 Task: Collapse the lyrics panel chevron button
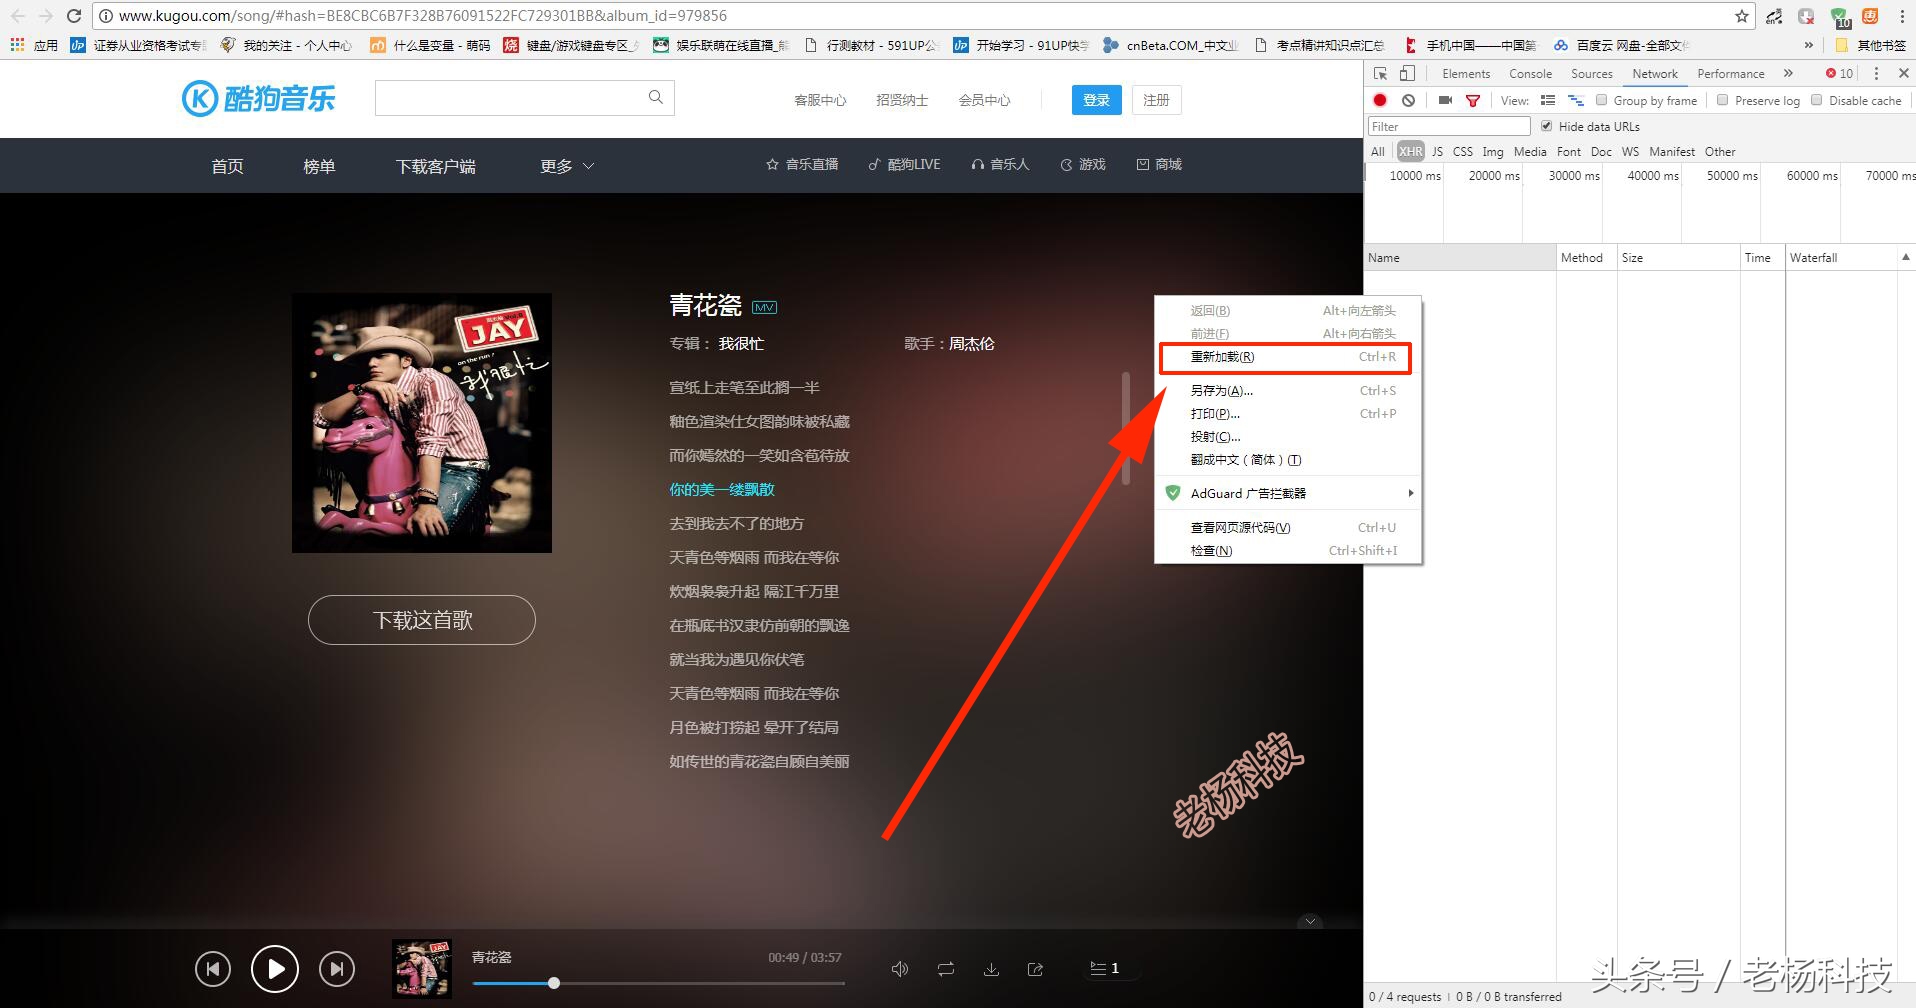pyautogui.click(x=1310, y=921)
